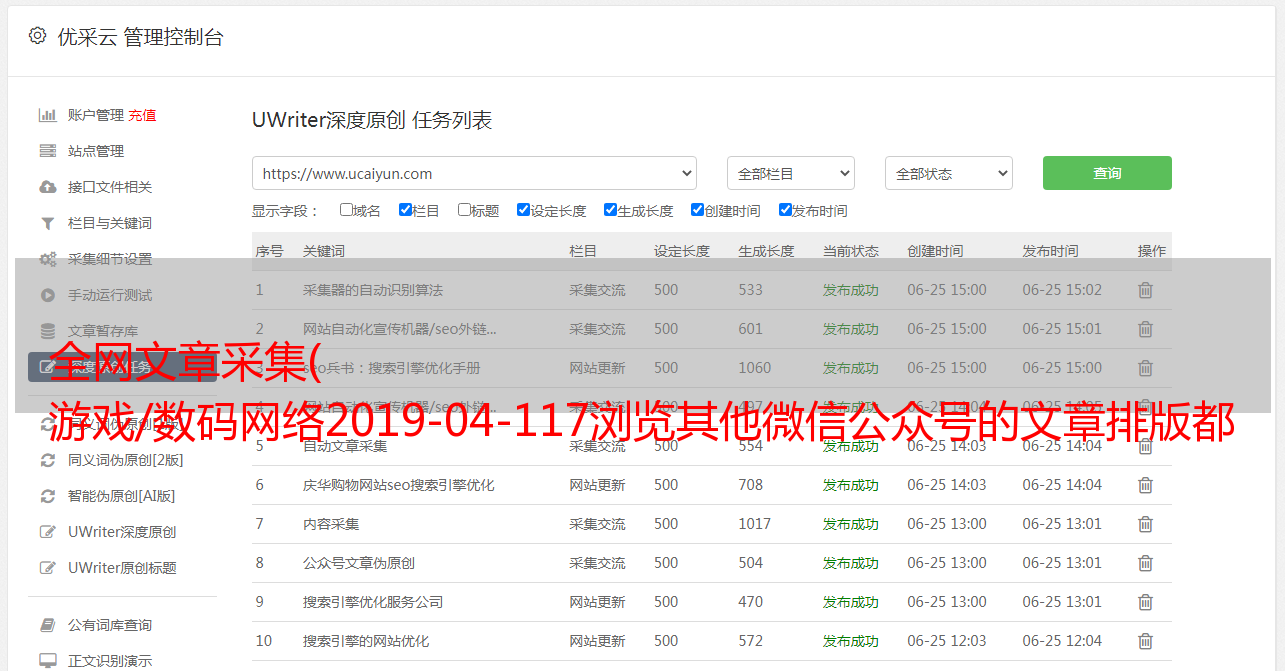This screenshot has width=1285, height=671.
Task: Open 站点管理 in the sidebar
Action: tap(96, 151)
